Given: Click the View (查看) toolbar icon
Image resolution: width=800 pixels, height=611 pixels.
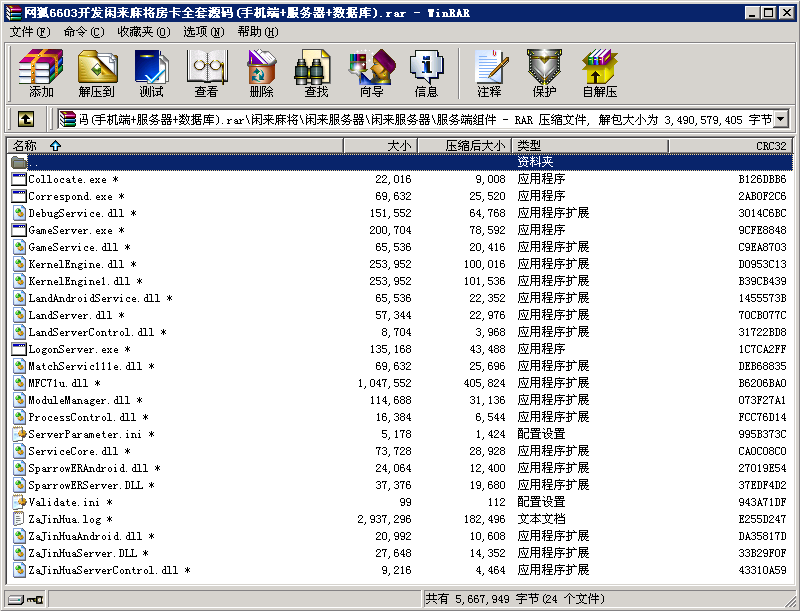Looking at the screenshot, I should pyautogui.click(x=206, y=72).
